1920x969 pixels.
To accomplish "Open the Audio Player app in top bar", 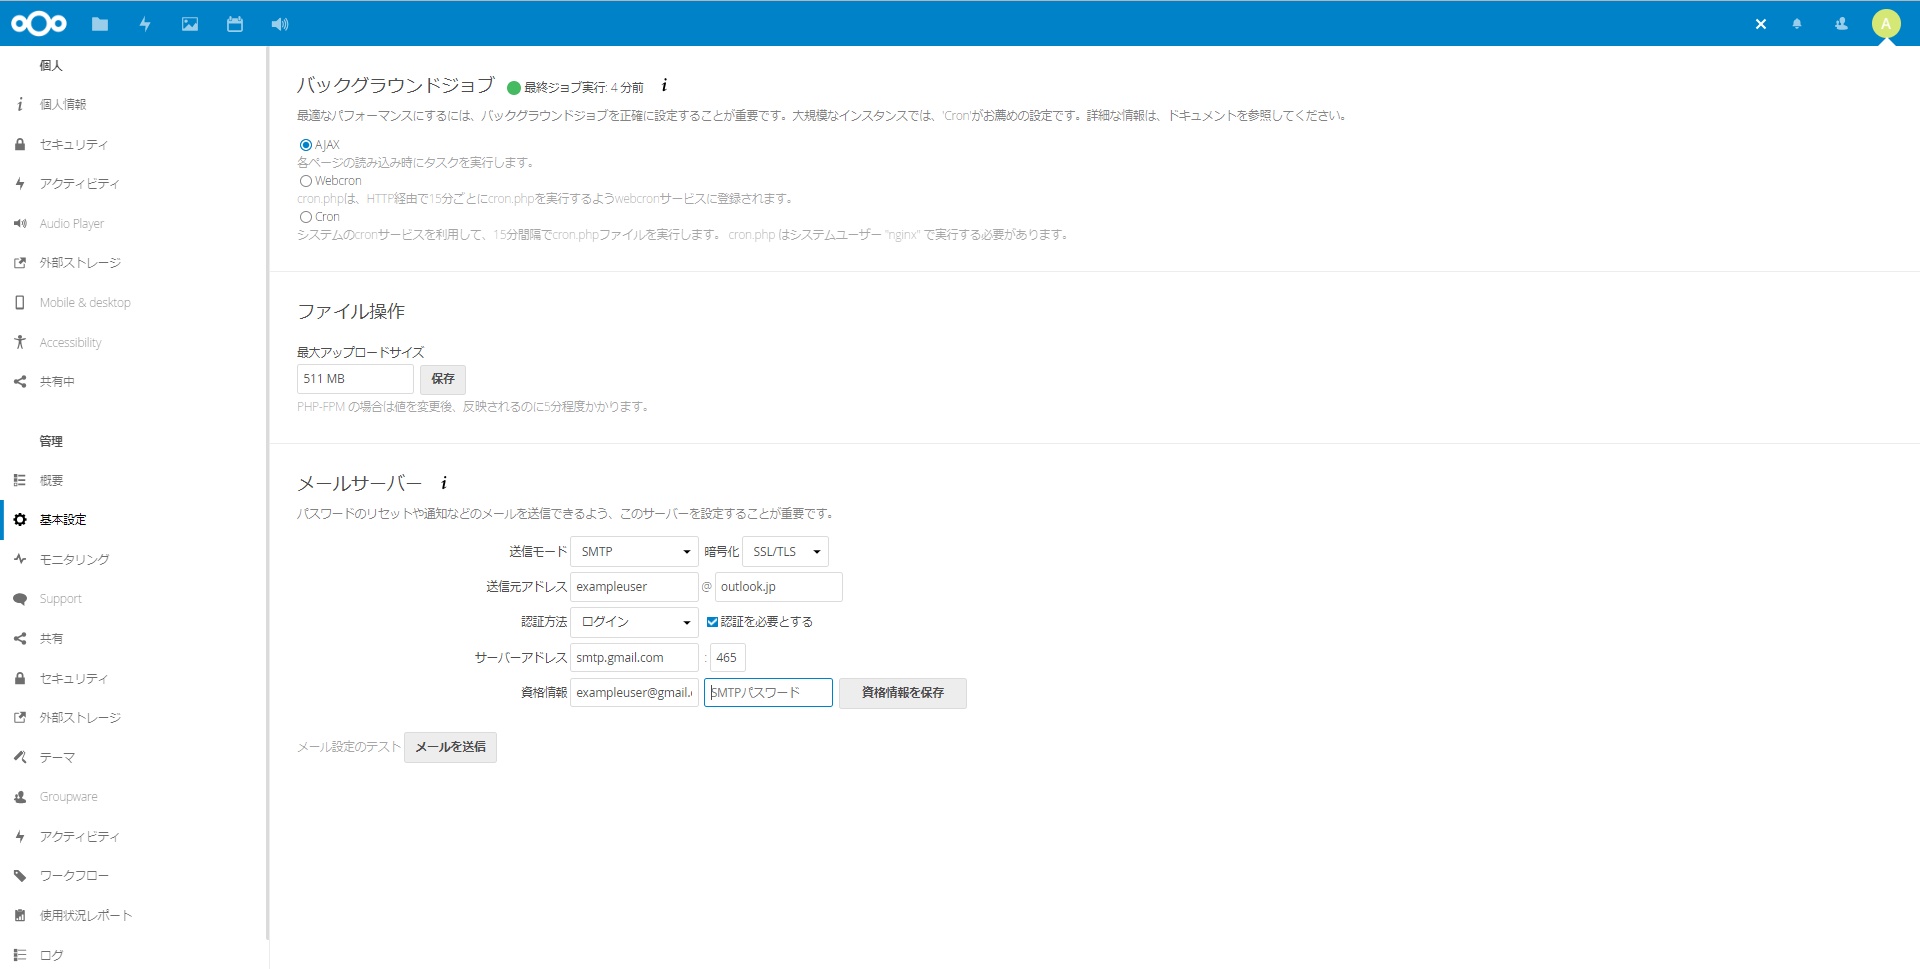I will tap(280, 24).
